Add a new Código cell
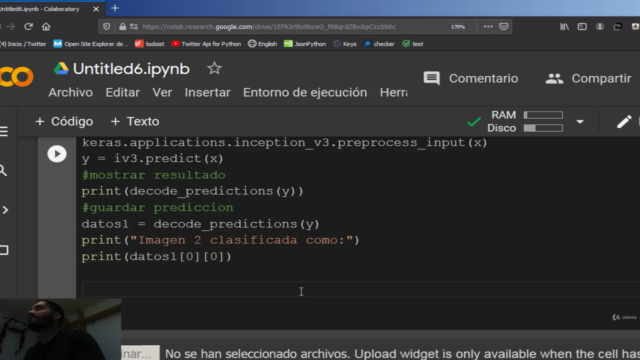Screen dimensions: 640x360 pyautogui.click(x=64, y=122)
